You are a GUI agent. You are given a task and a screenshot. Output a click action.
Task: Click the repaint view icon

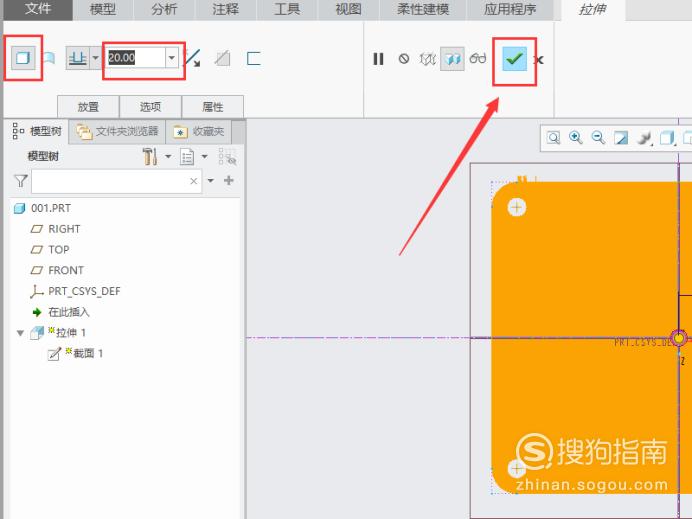(621, 138)
